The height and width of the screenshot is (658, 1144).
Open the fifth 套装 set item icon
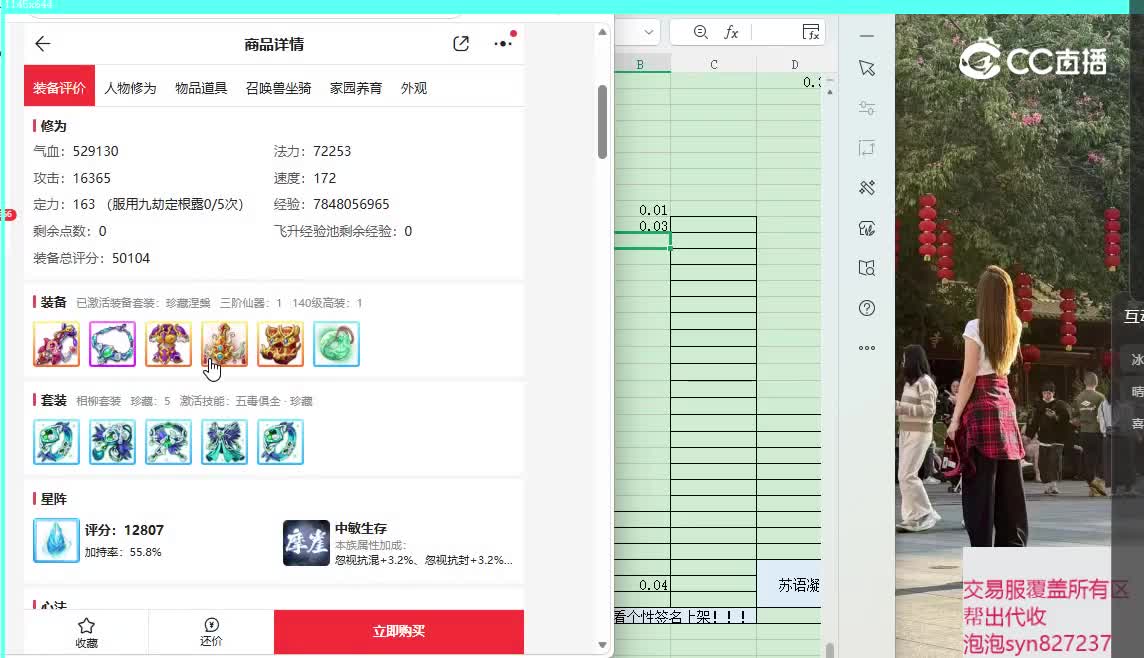click(x=280, y=441)
